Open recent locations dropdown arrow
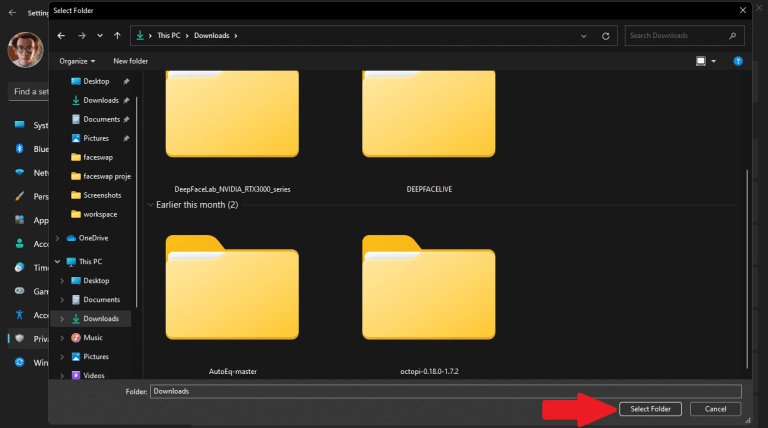Screen dimensions: 768x428 (x=100, y=36)
